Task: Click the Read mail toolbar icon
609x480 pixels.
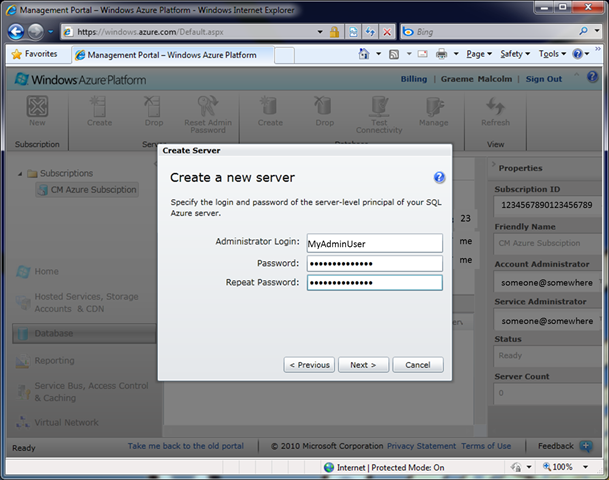Action: (423, 54)
